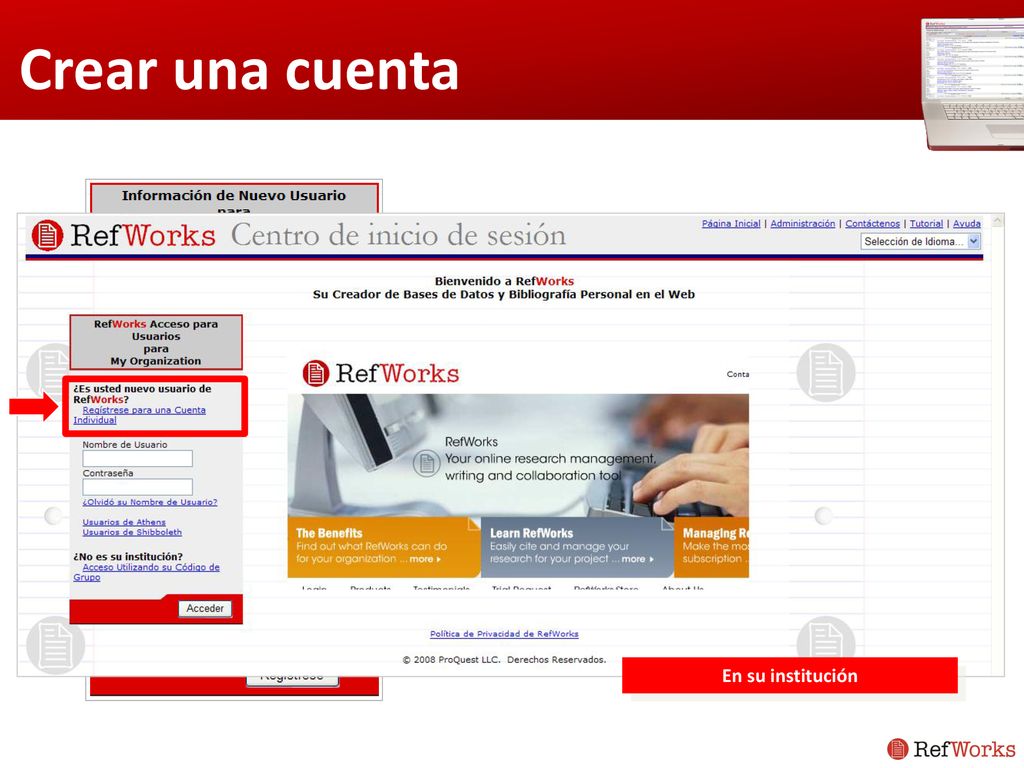Open the Página Inicial link

coord(731,223)
